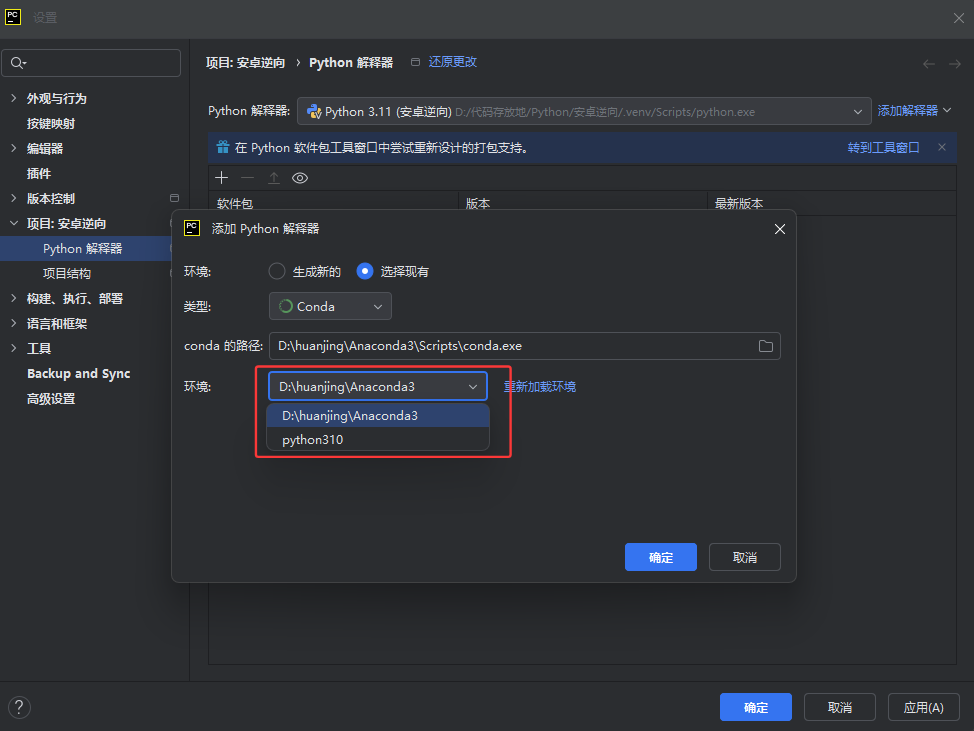Select Python 解释器 in settings tree
Image resolution: width=974 pixels, height=731 pixels.
tap(83, 248)
